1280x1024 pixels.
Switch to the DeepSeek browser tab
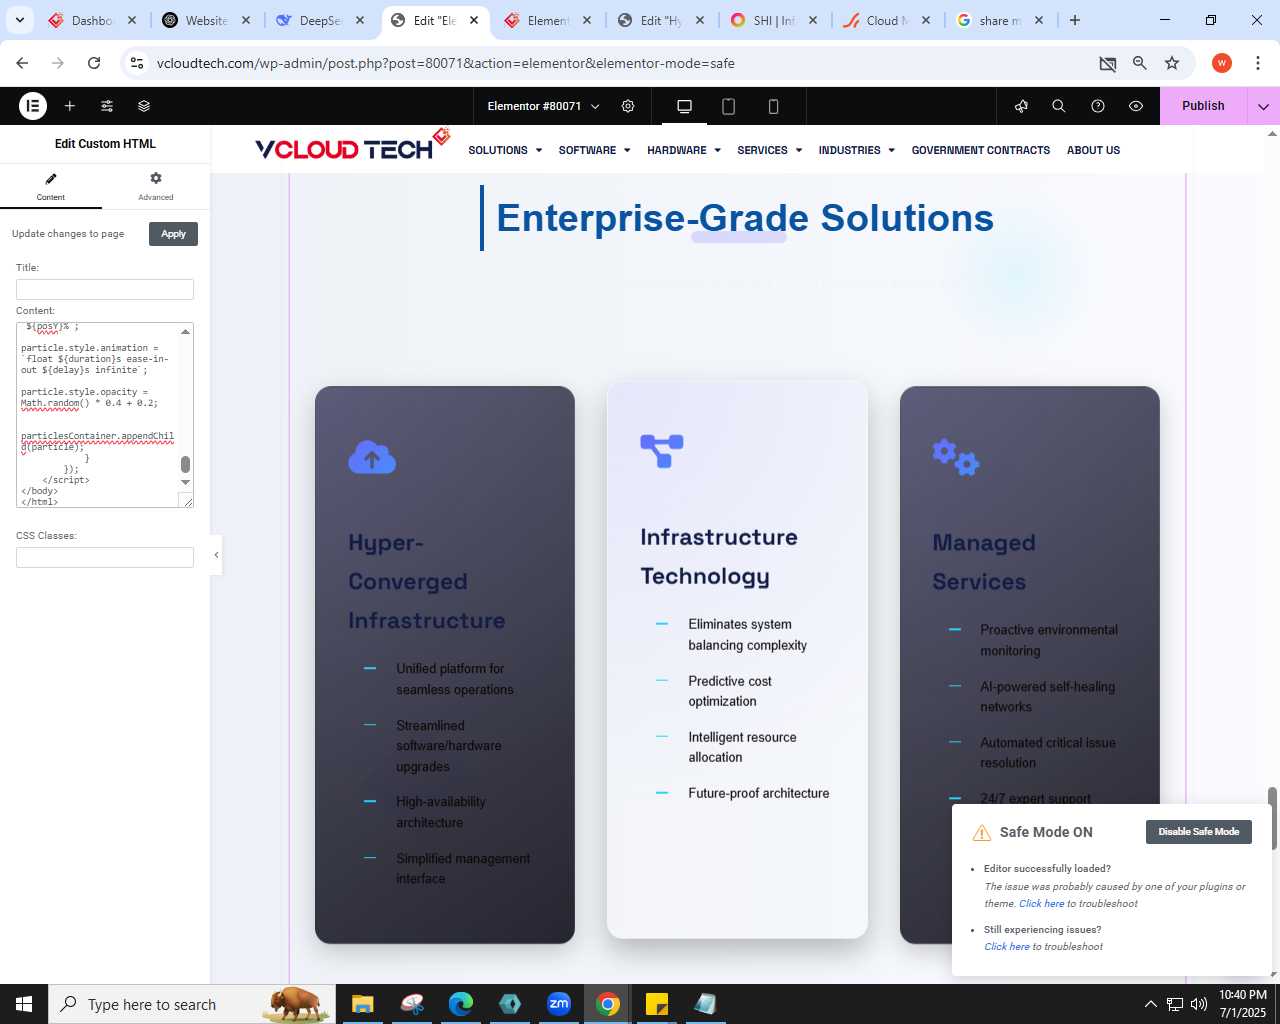[320, 20]
